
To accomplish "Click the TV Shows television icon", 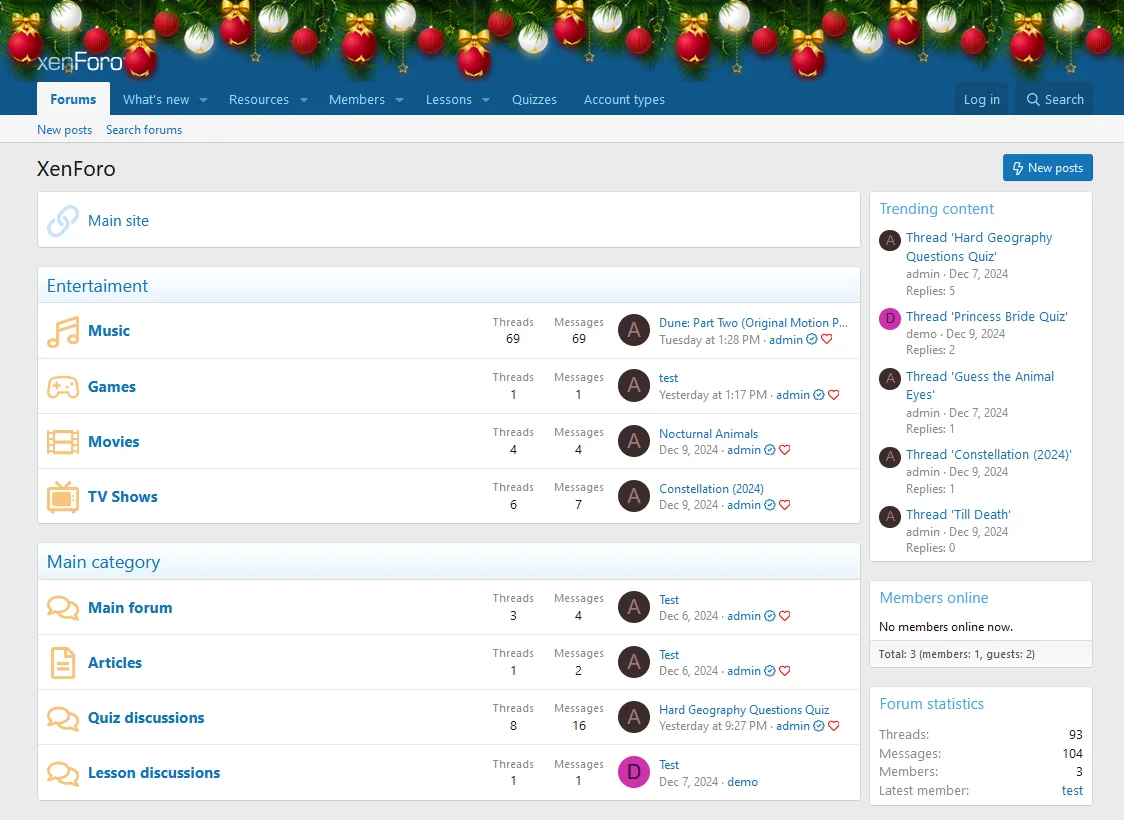I will click(63, 497).
